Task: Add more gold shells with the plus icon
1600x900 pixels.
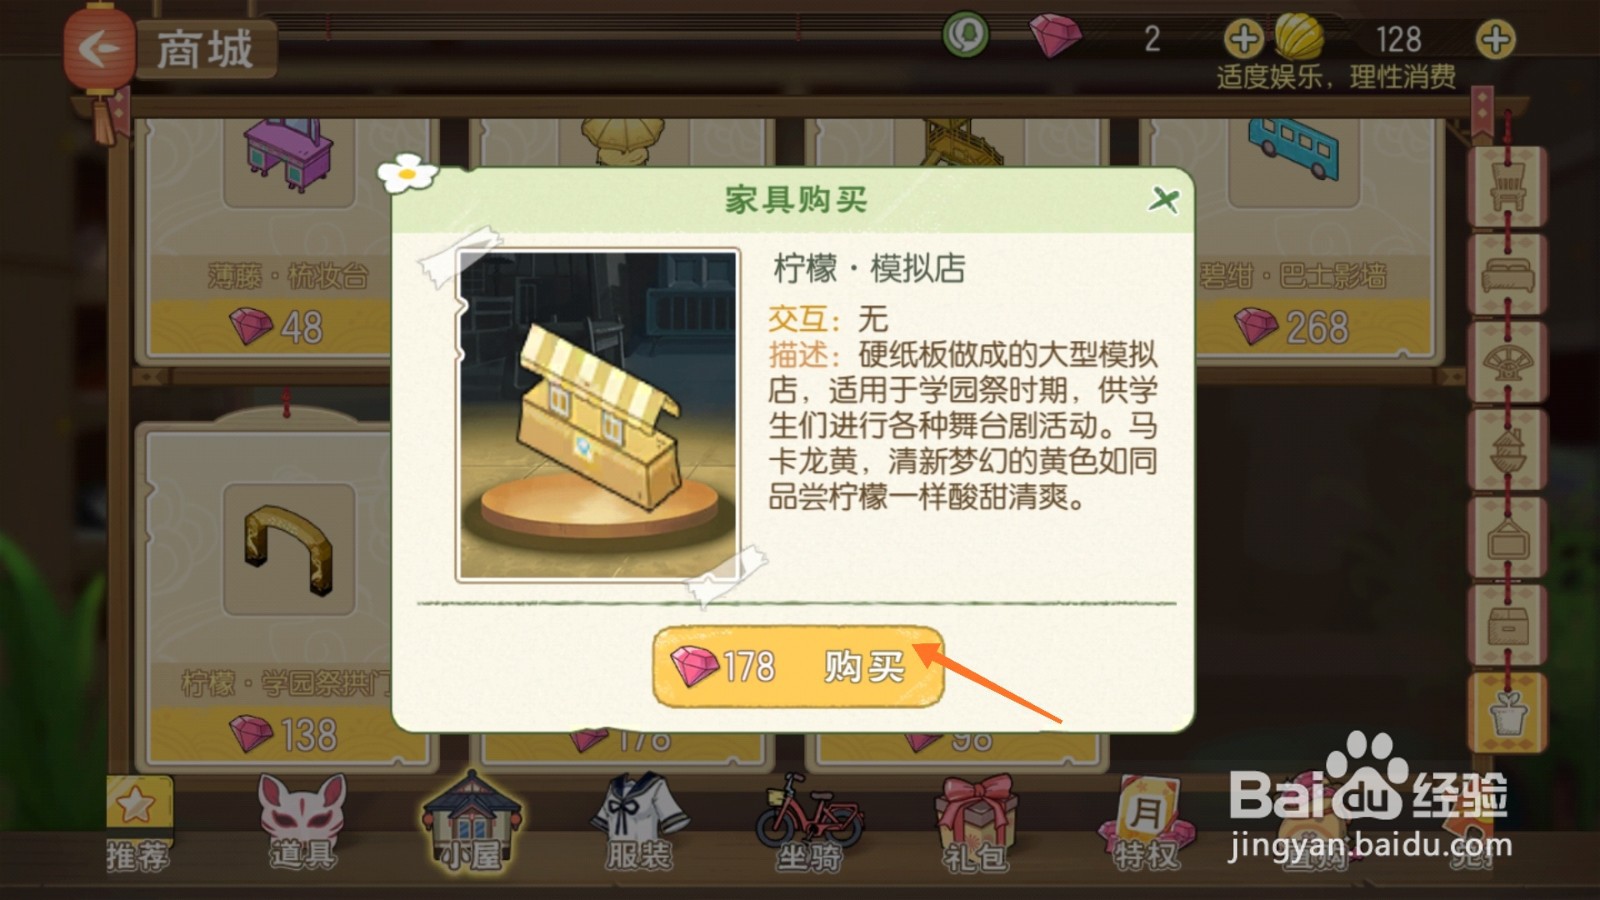Action: (x=1495, y=40)
